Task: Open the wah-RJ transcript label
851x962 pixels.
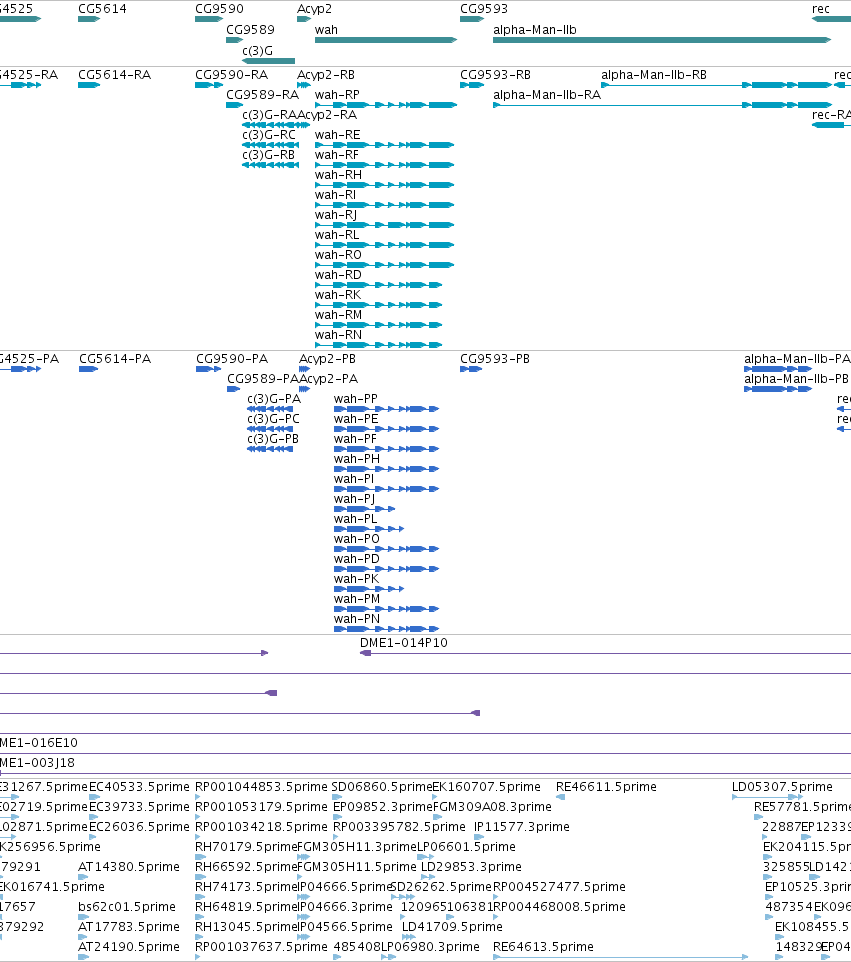Action: [336, 215]
